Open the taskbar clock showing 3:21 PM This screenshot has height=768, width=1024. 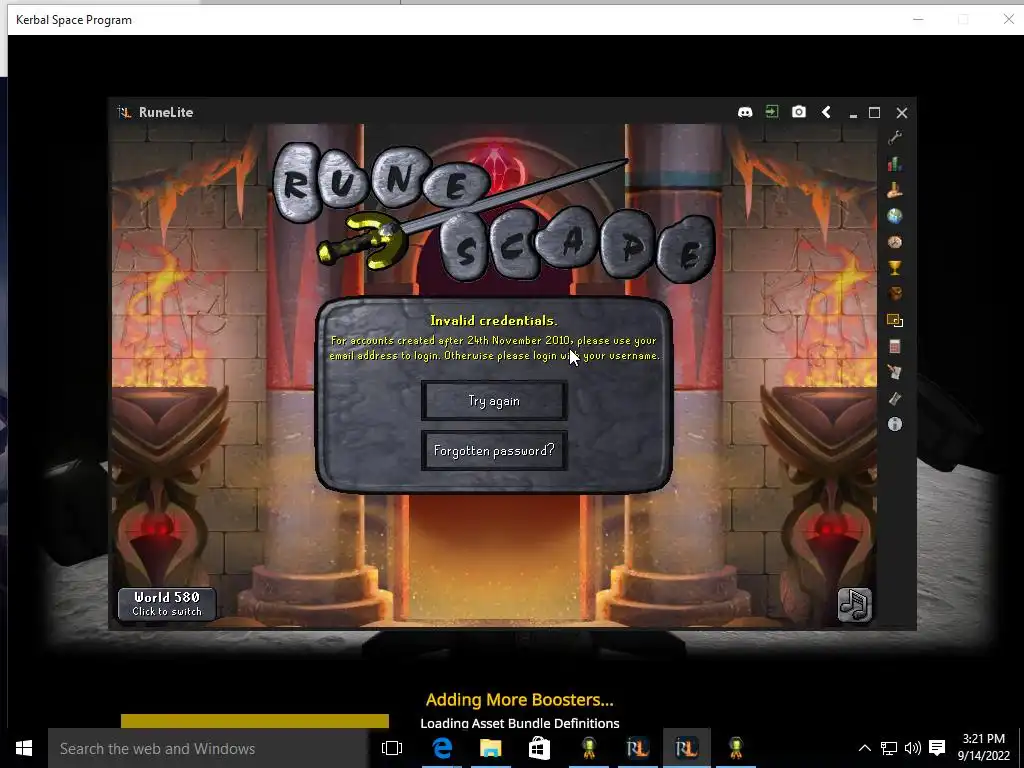pyautogui.click(x=984, y=748)
